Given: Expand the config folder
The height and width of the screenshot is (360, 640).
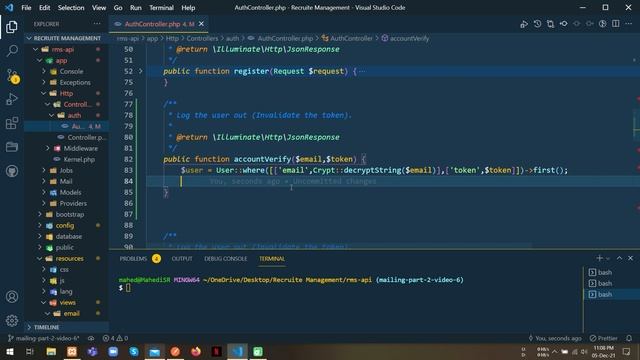Looking at the screenshot, I should click(x=65, y=225).
